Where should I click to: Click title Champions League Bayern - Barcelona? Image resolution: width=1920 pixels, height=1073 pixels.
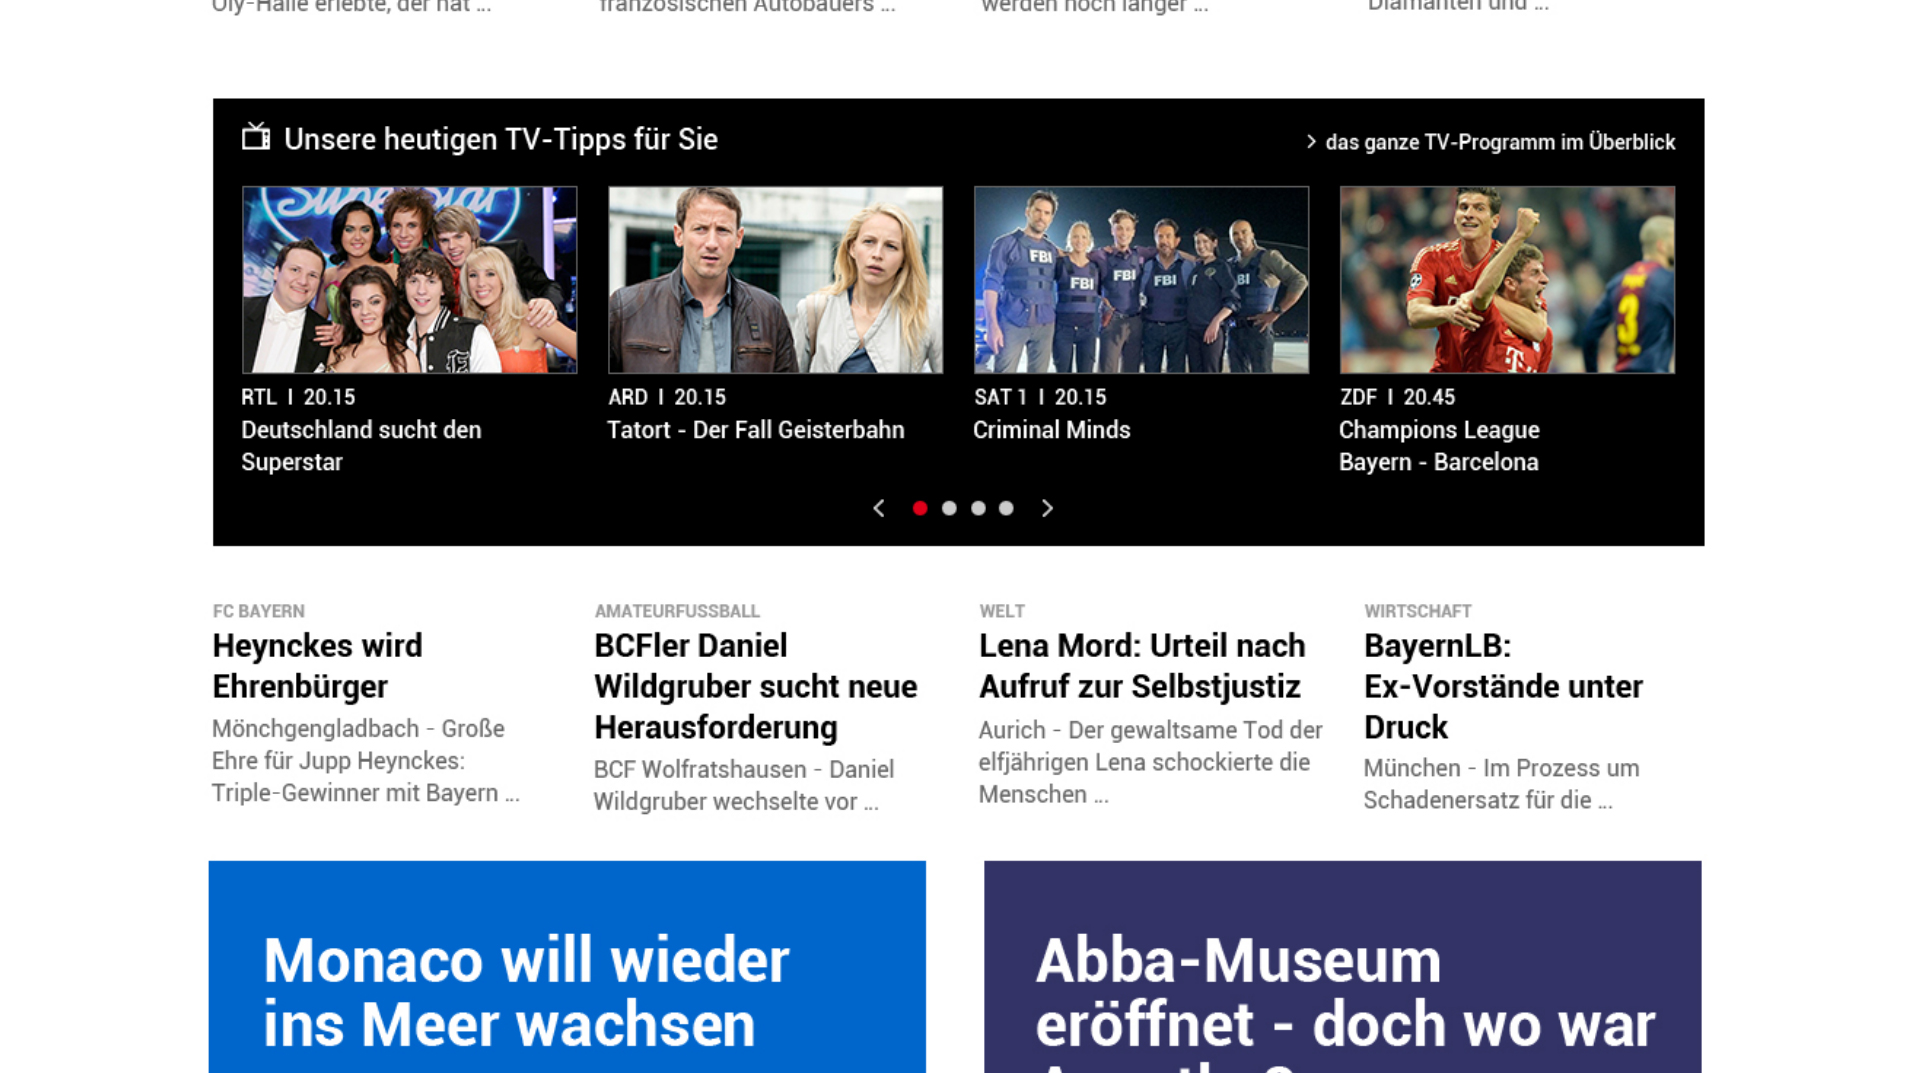click(x=1439, y=446)
